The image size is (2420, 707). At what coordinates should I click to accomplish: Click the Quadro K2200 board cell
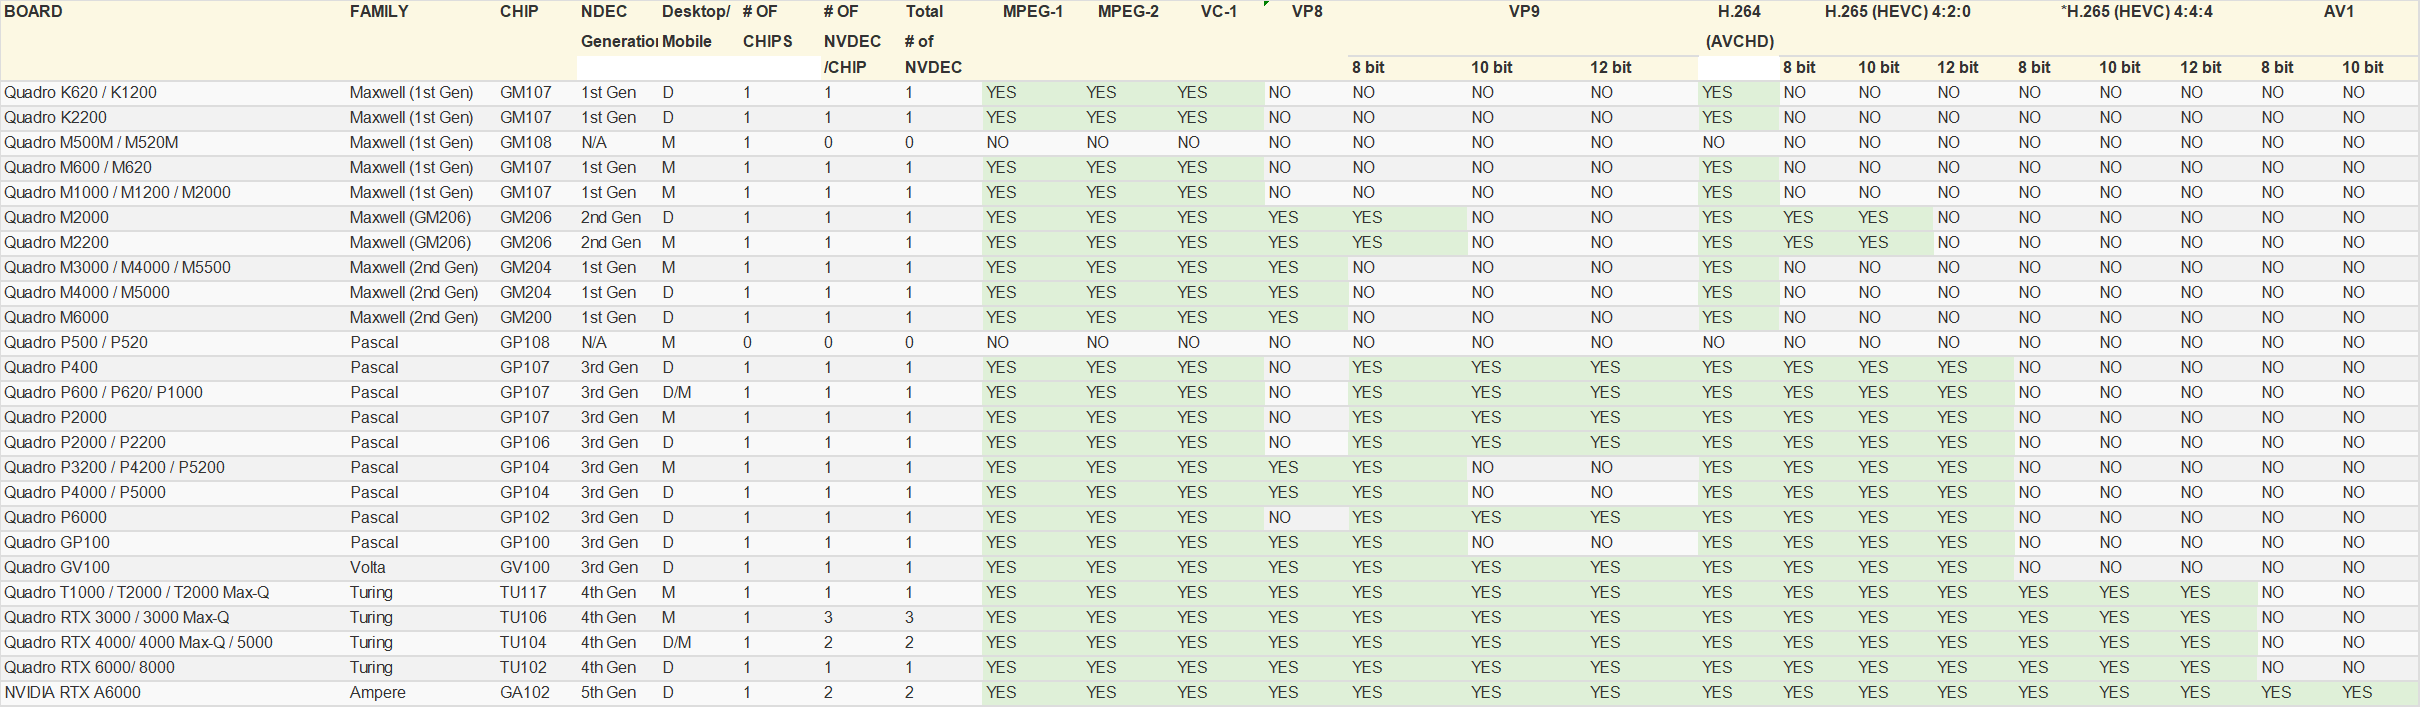[x=55, y=118]
